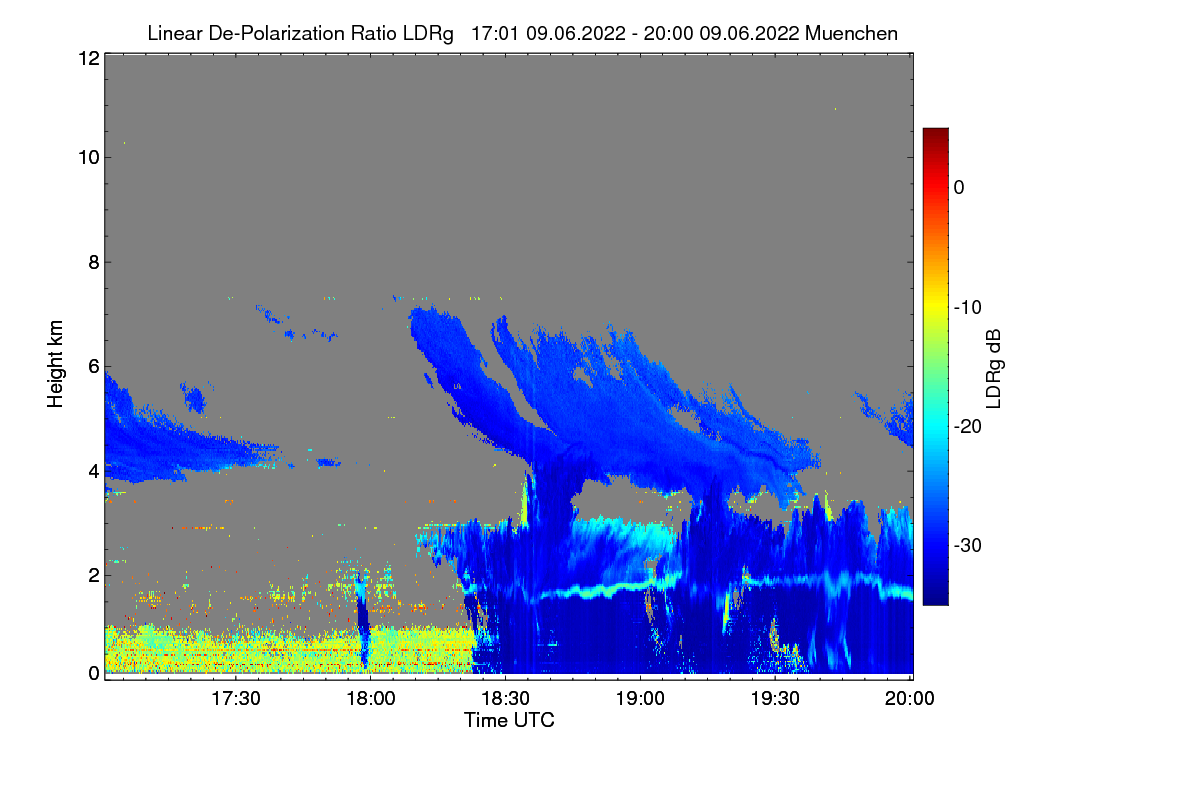The width and height of the screenshot is (1200, 800).
Task: Click the height tick label 8
Action: coord(93,262)
